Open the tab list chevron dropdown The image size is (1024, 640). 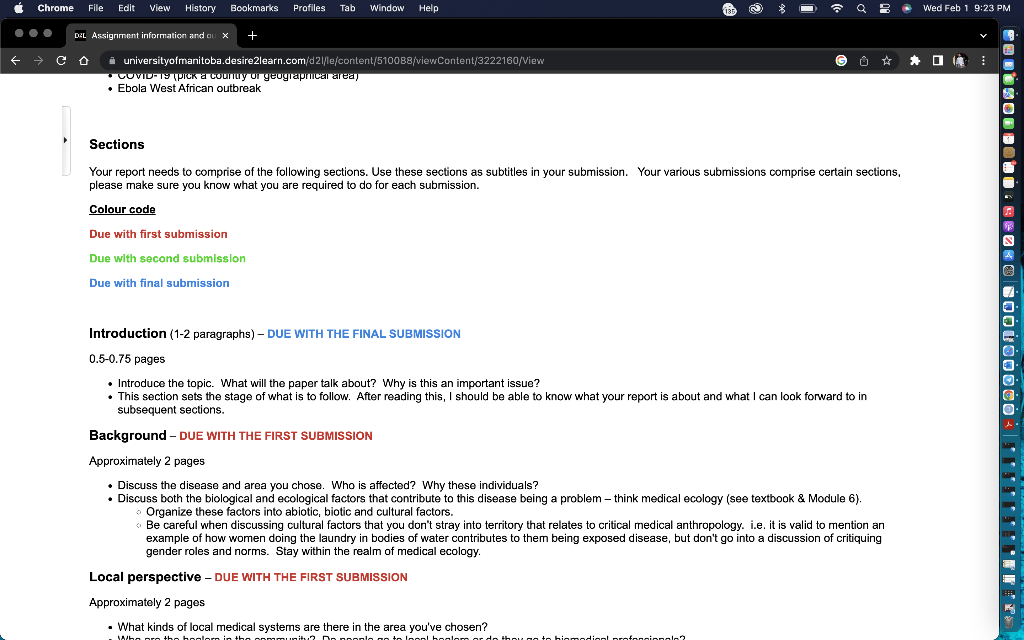coord(983,35)
